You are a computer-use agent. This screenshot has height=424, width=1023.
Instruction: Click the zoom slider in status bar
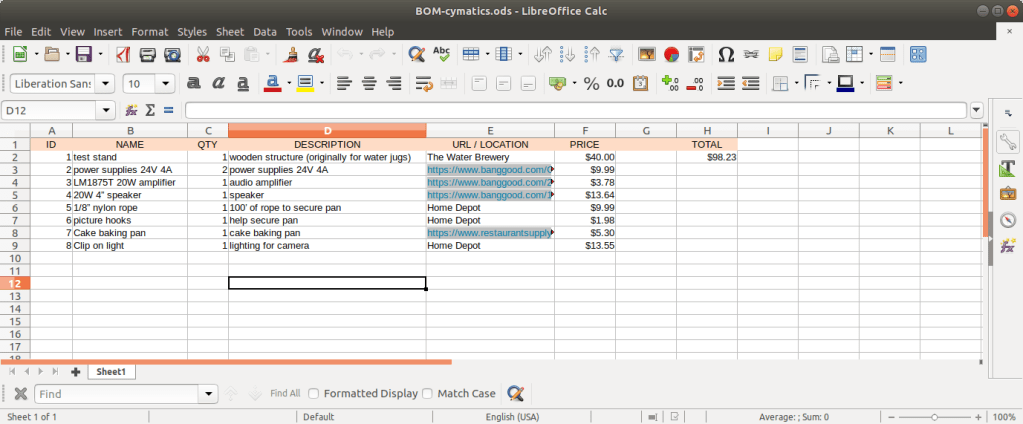(934, 416)
